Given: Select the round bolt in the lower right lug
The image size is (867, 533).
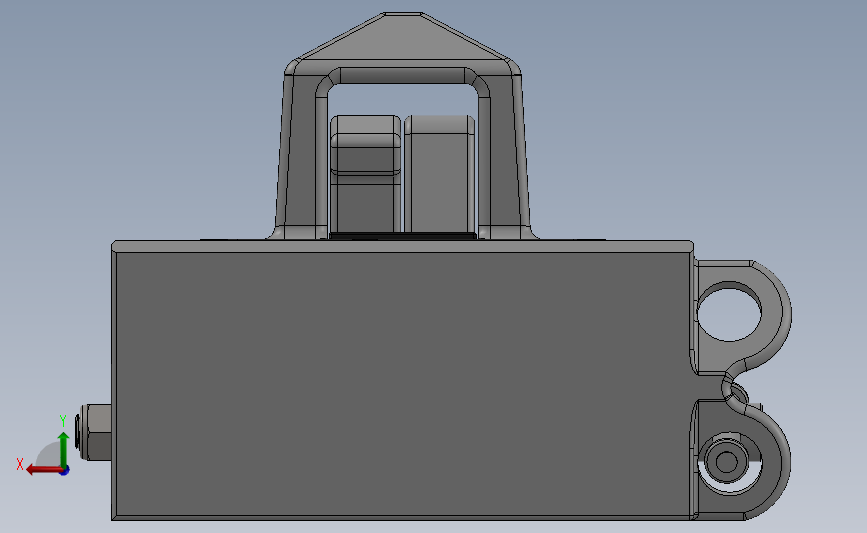Looking at the screenshot, I should click(726, 462).
